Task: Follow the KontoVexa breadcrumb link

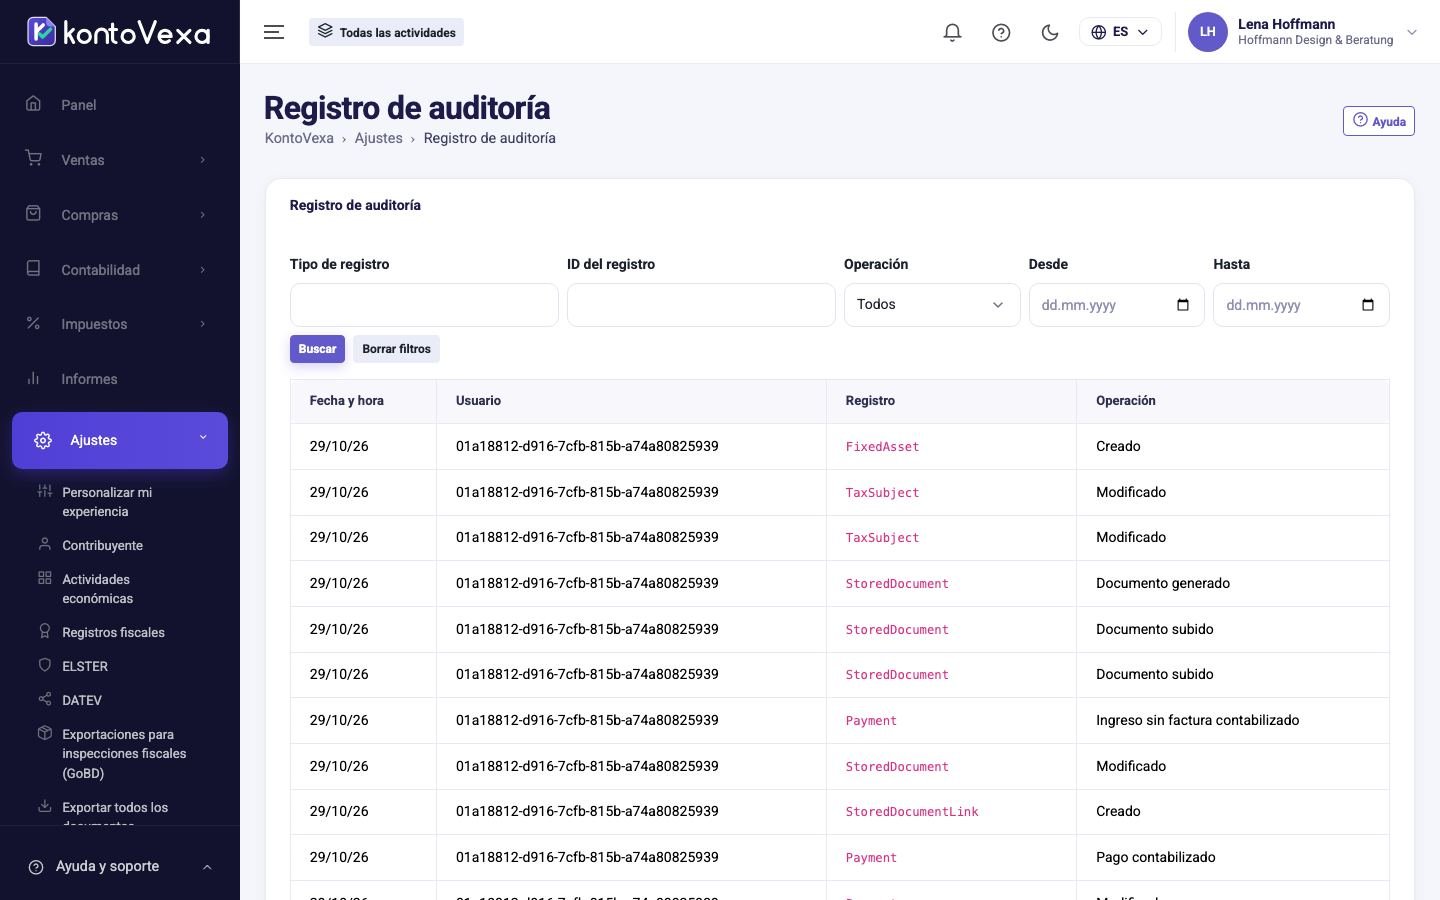Action: (299, 138)
